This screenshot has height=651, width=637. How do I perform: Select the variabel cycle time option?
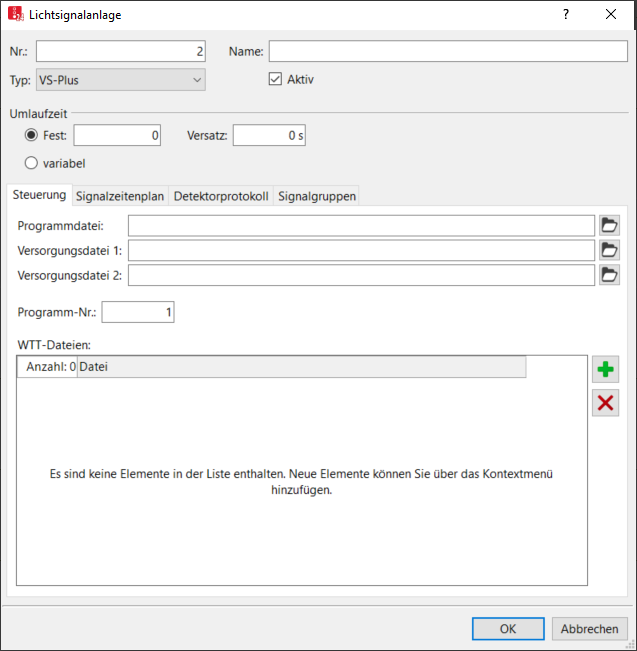32,163
